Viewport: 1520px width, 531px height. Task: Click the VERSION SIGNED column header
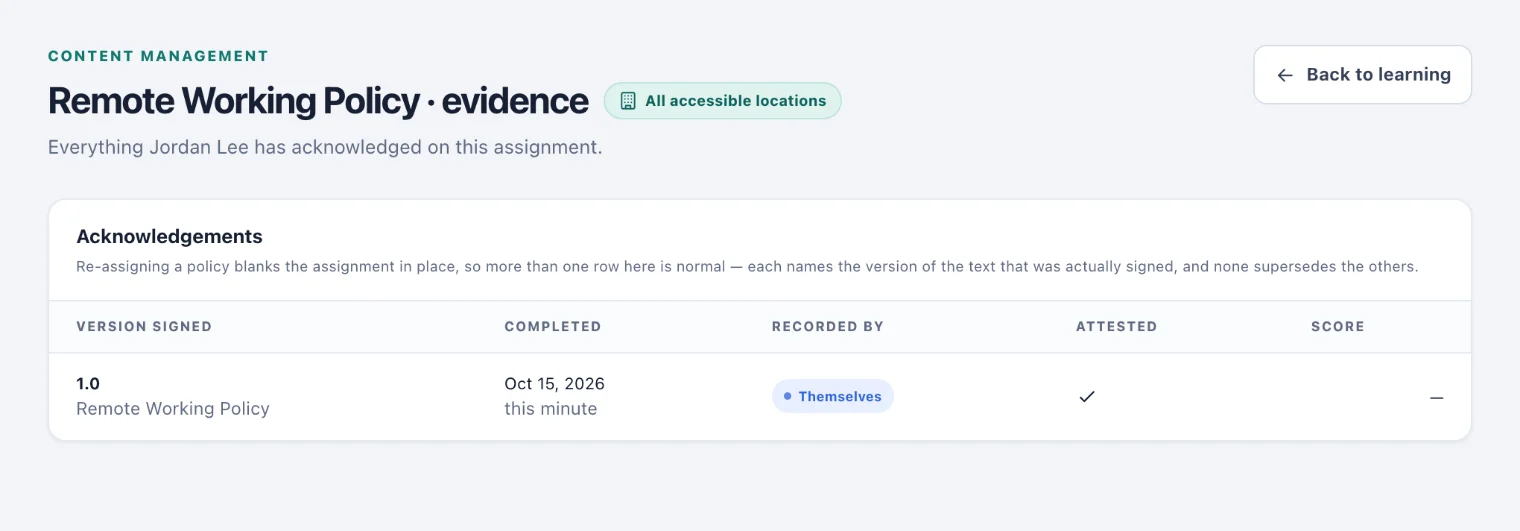(144, 326)
